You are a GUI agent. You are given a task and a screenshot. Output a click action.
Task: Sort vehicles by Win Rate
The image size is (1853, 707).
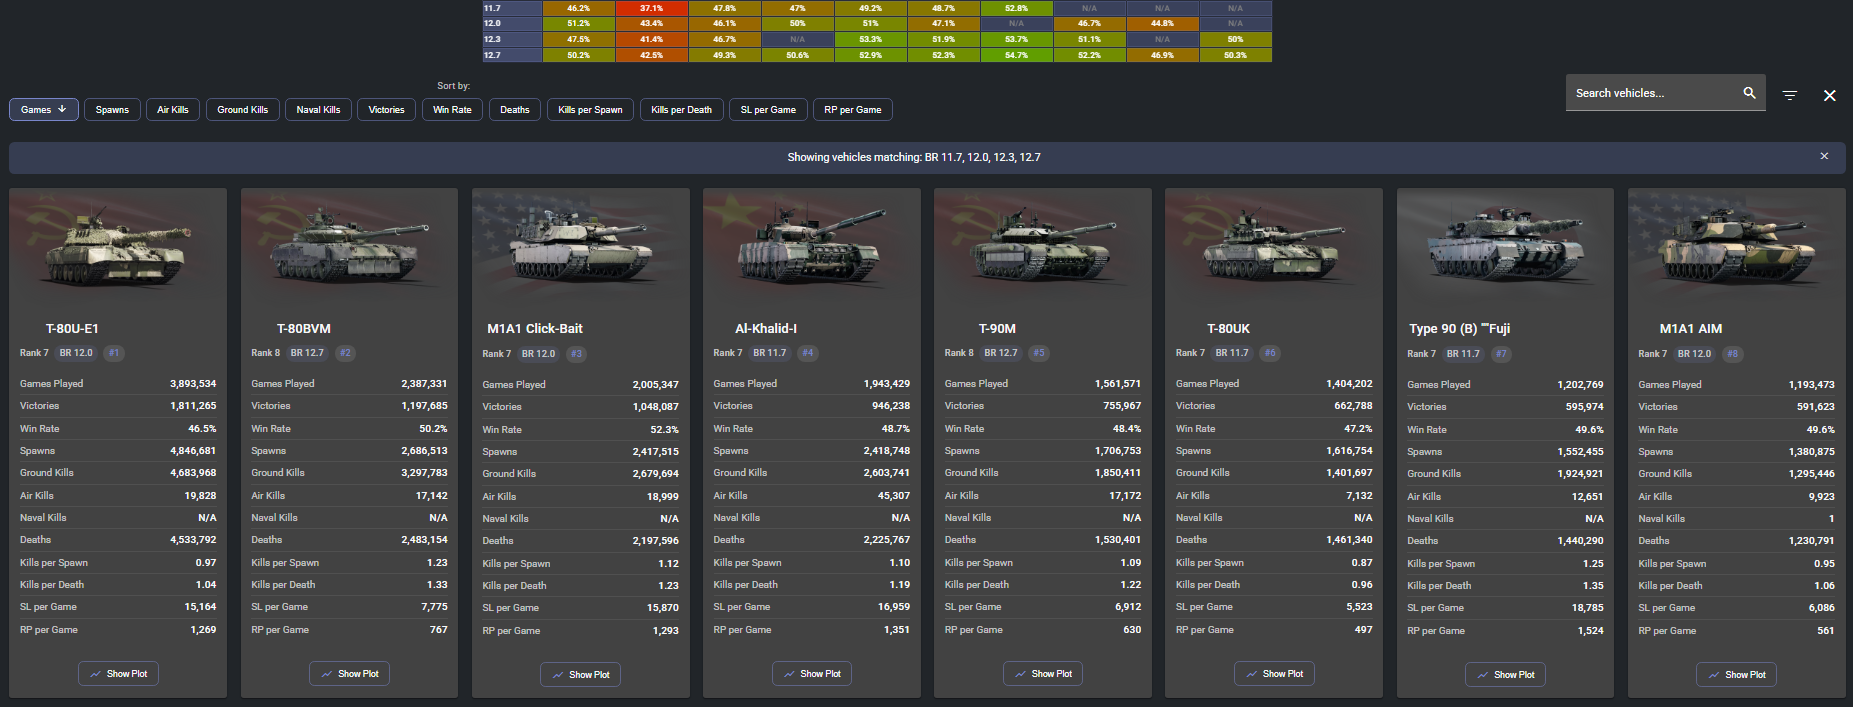(452, 110)
